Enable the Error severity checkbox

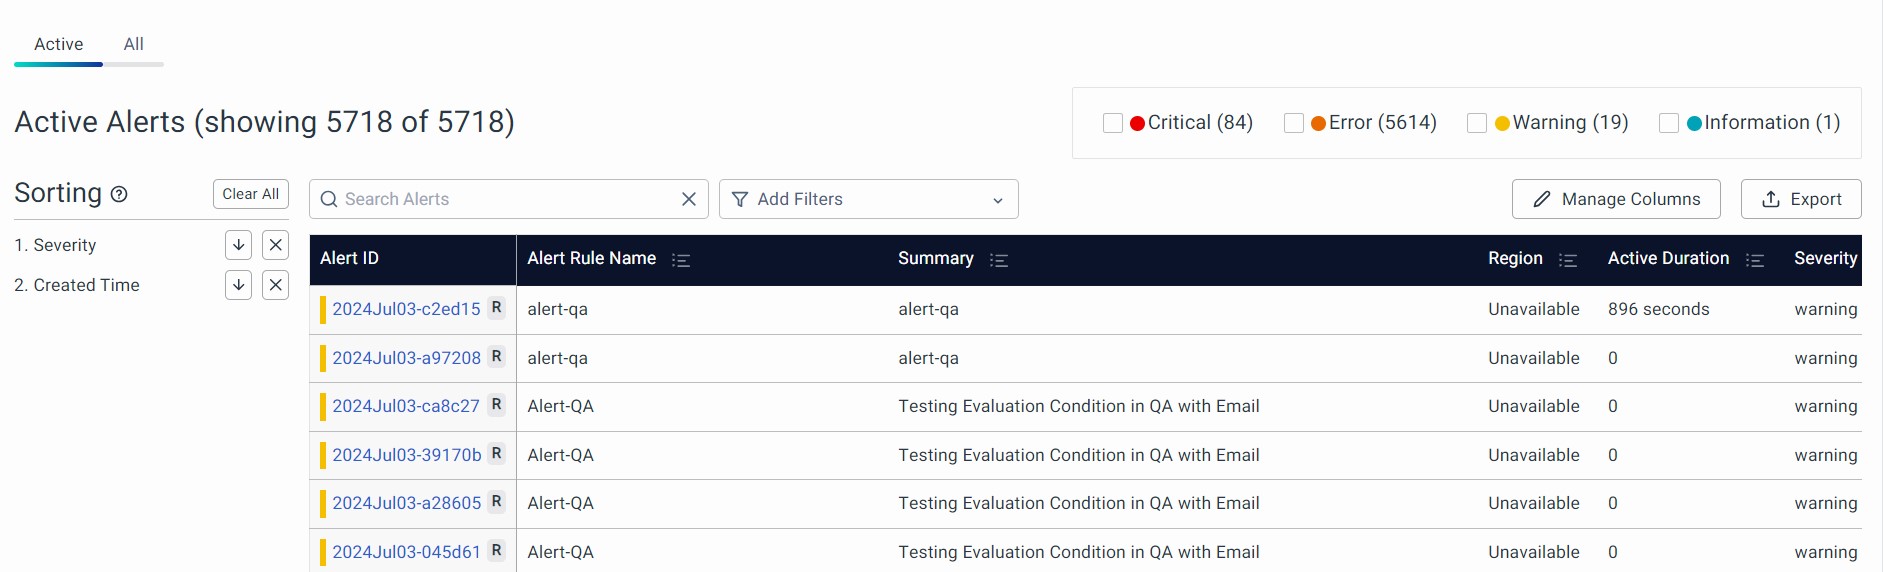(1293, 123)
